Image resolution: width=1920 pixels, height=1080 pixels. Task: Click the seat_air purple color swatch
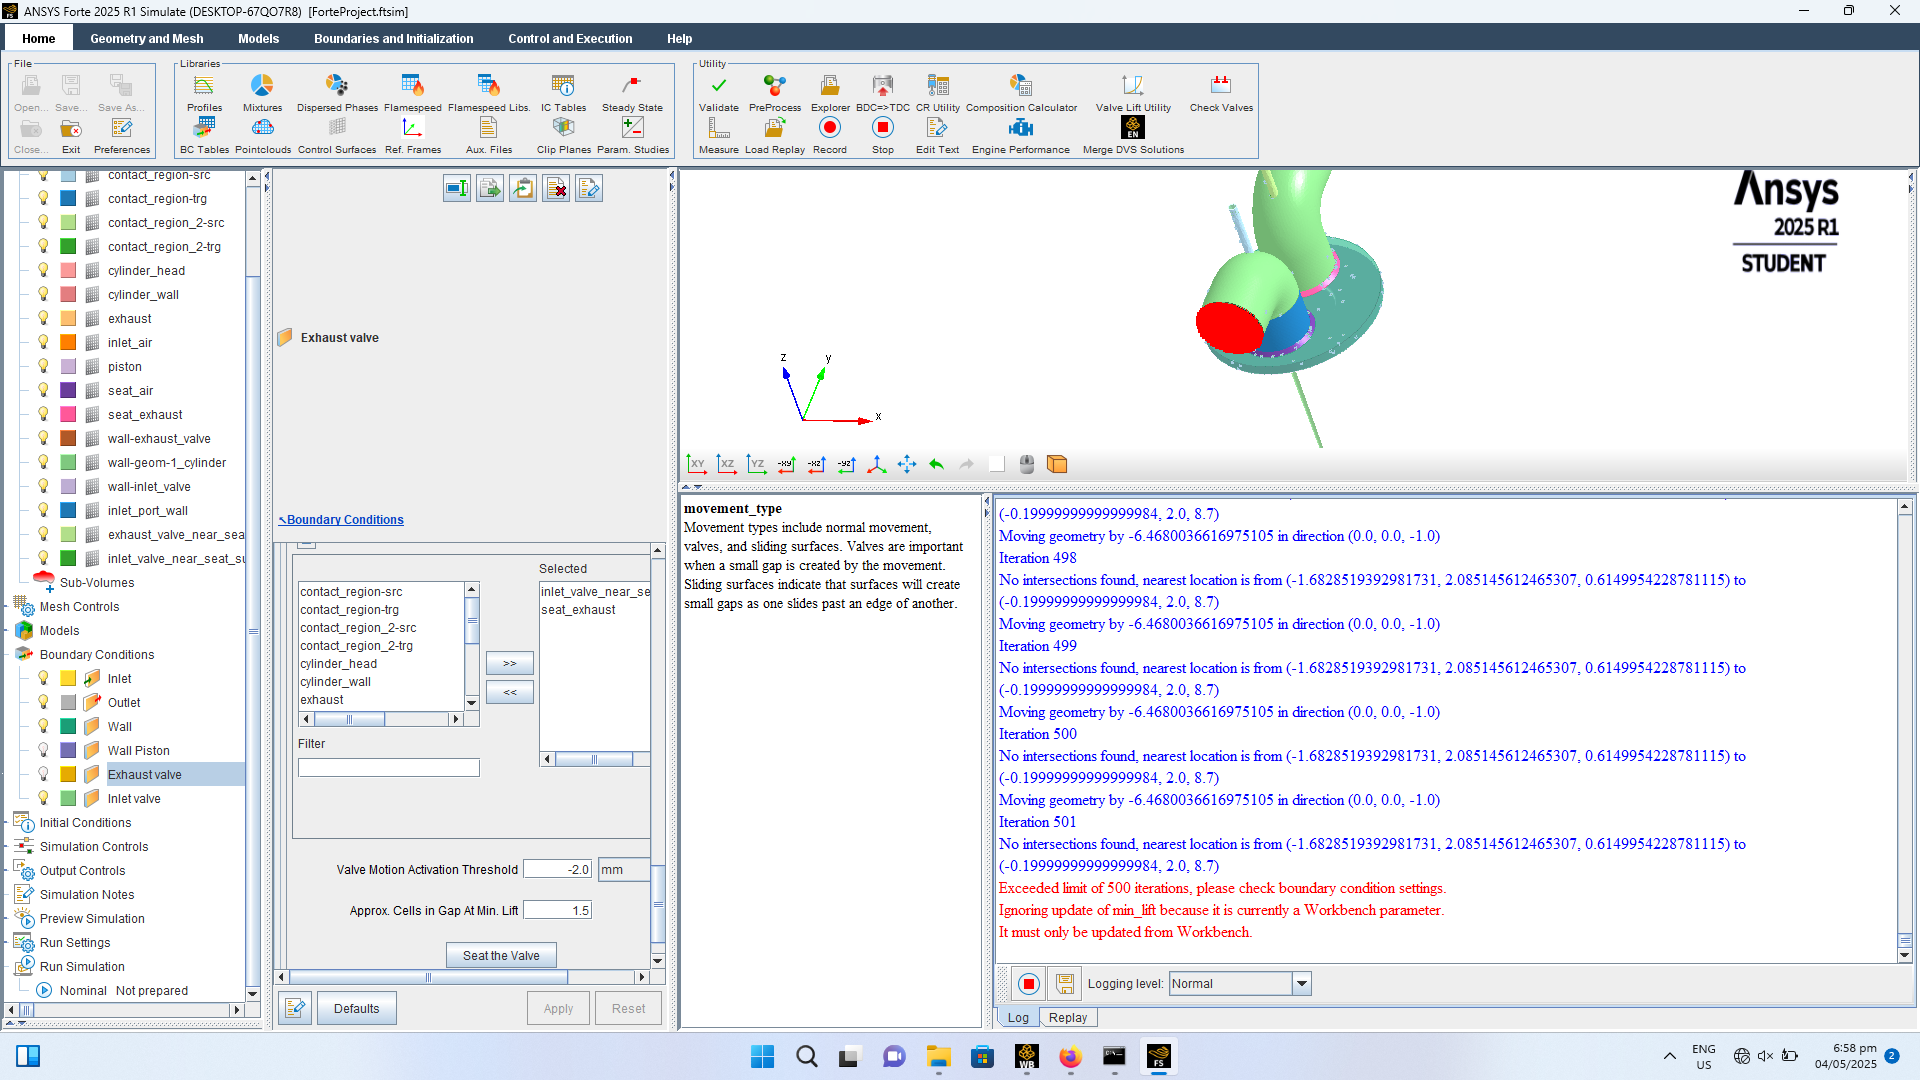point(68,390)
